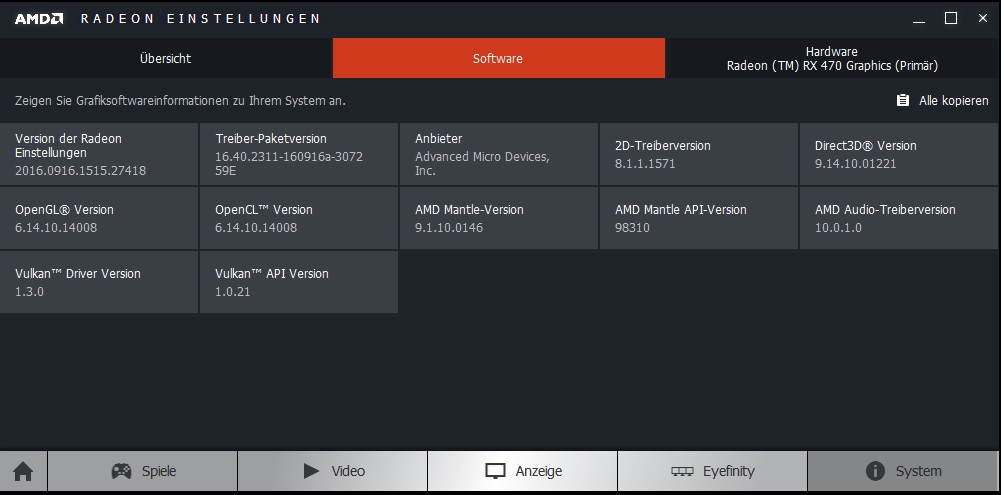The height and width of the screenshot is (495, 1004).
Task: Maximize the Radeon Einstellungen window
Action: (951, 19)
